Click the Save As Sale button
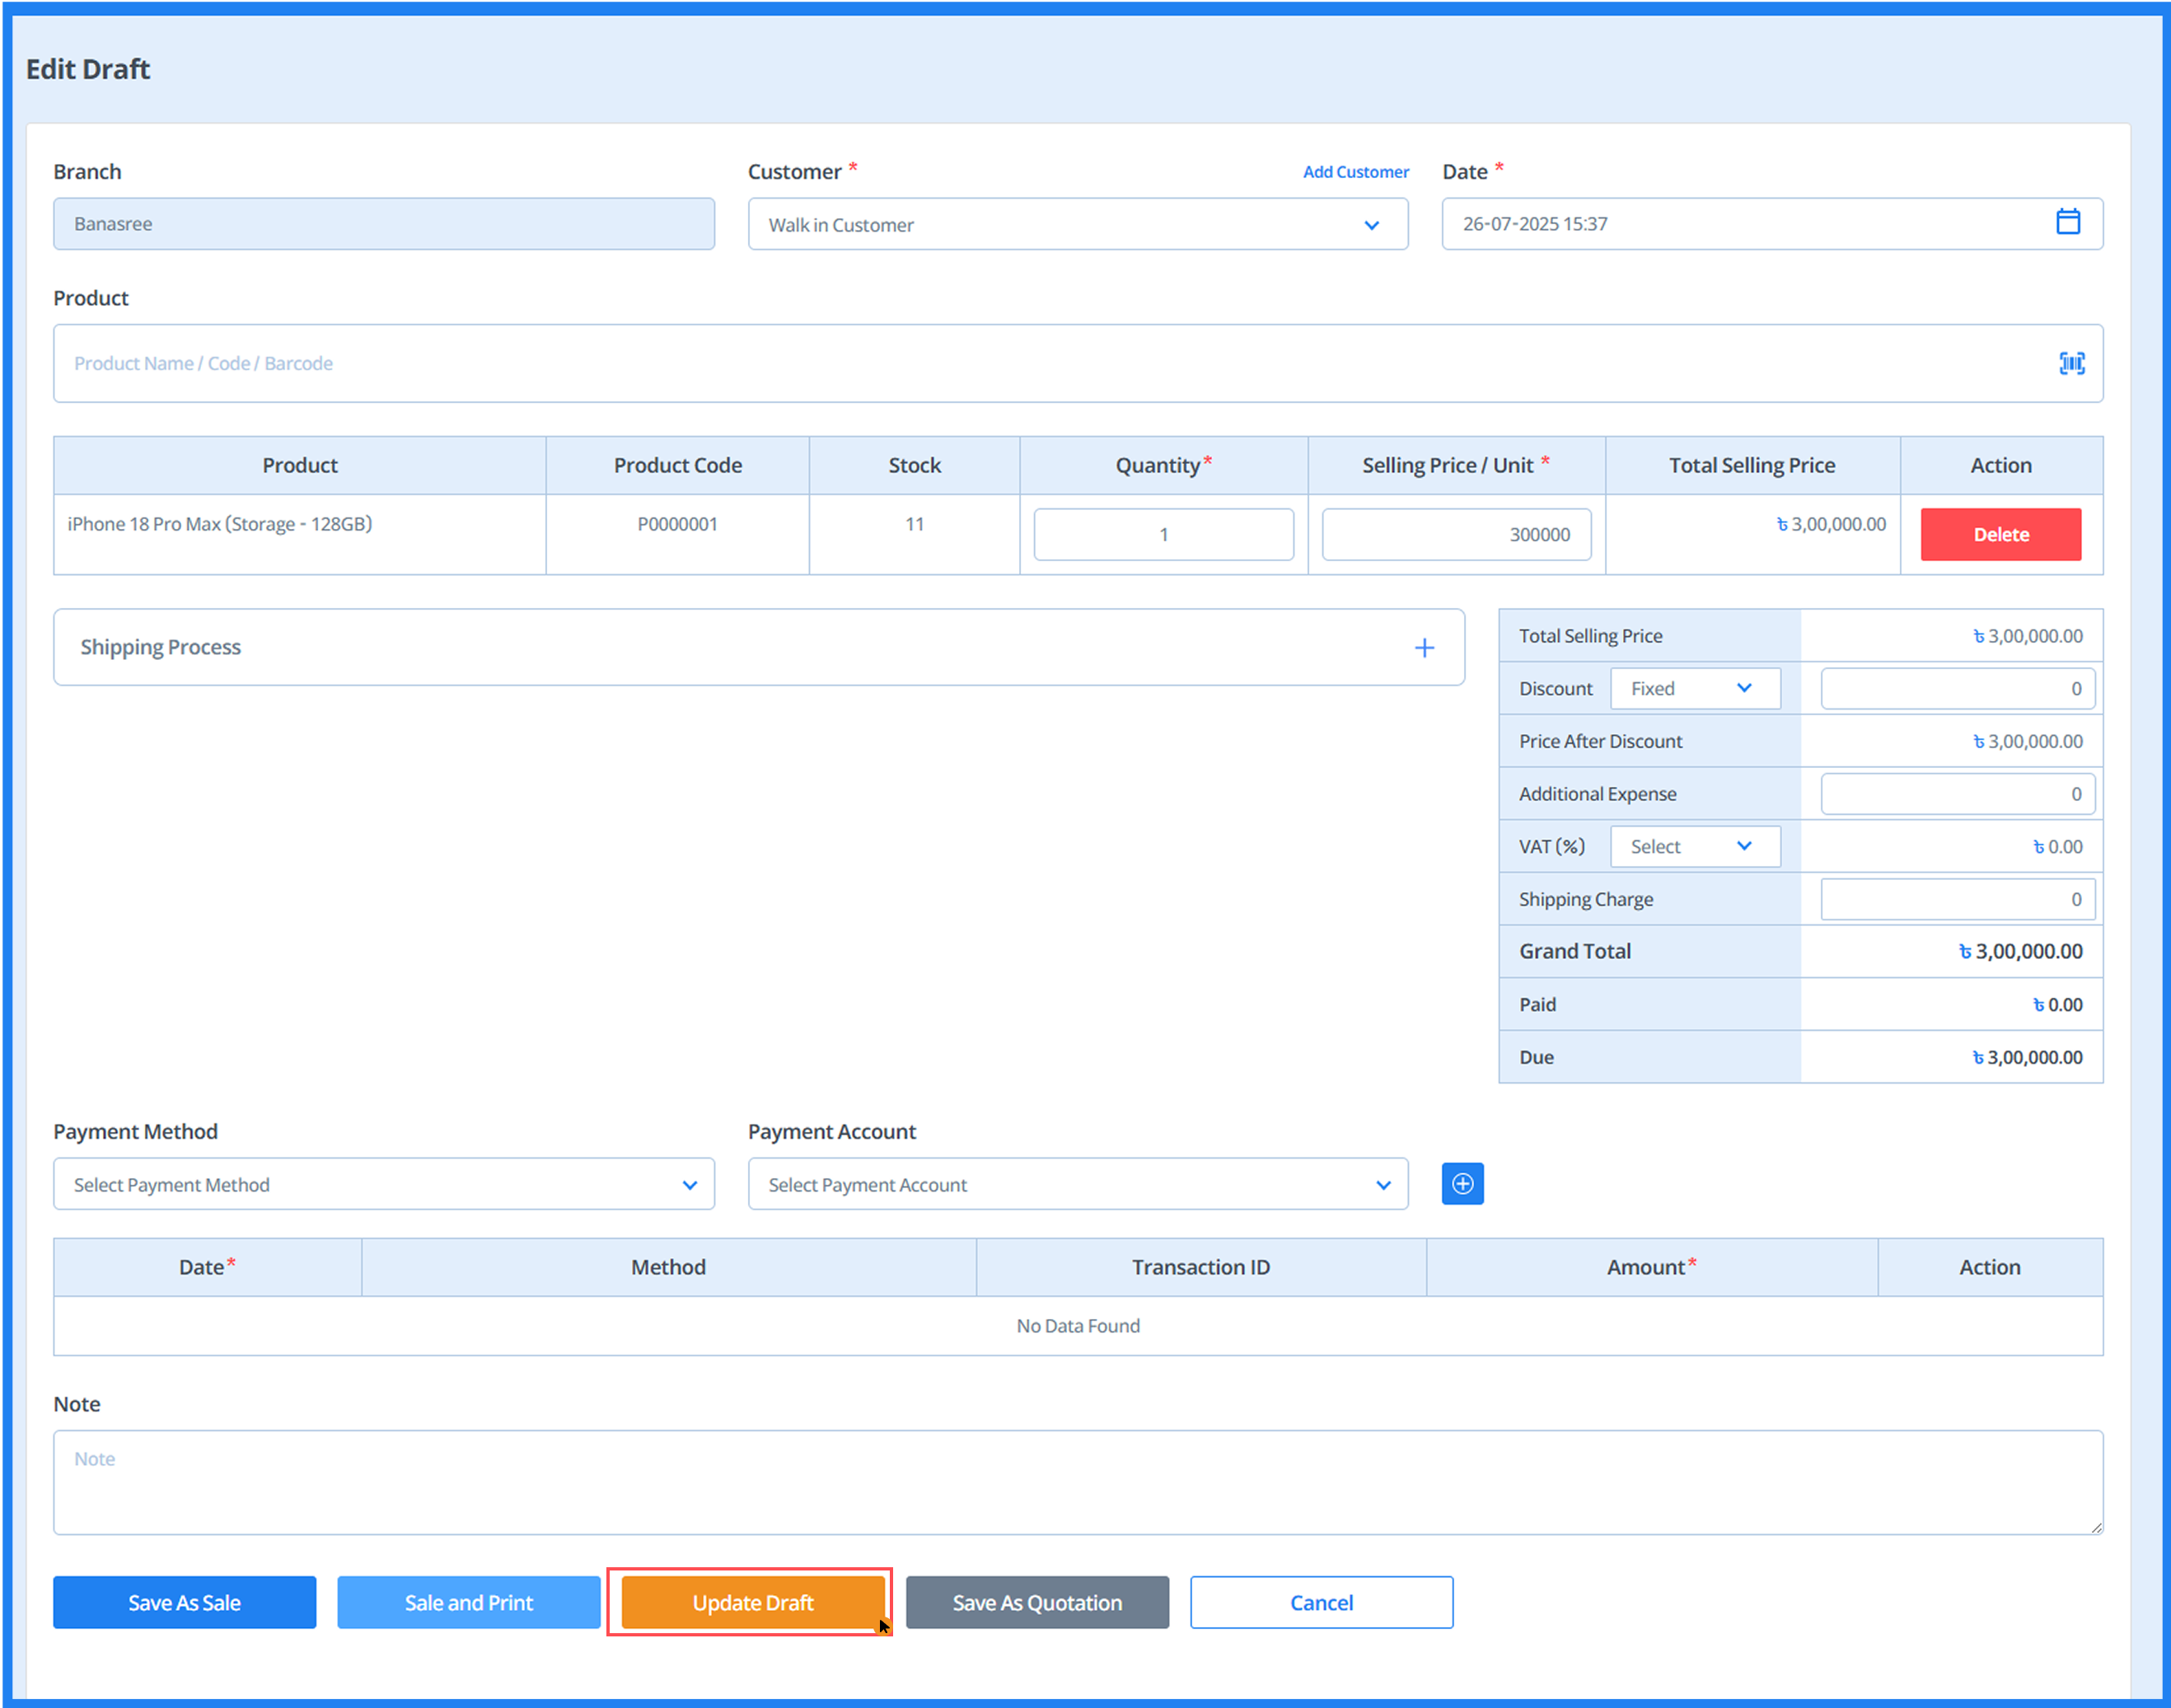 (184, 1602)
